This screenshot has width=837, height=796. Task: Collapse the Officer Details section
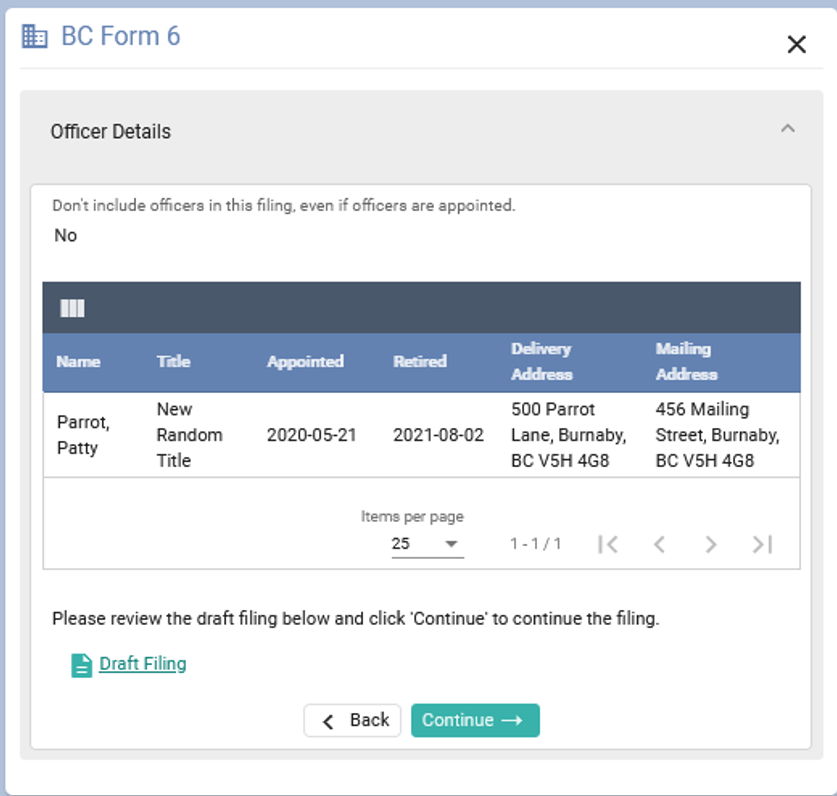[788, 129]
